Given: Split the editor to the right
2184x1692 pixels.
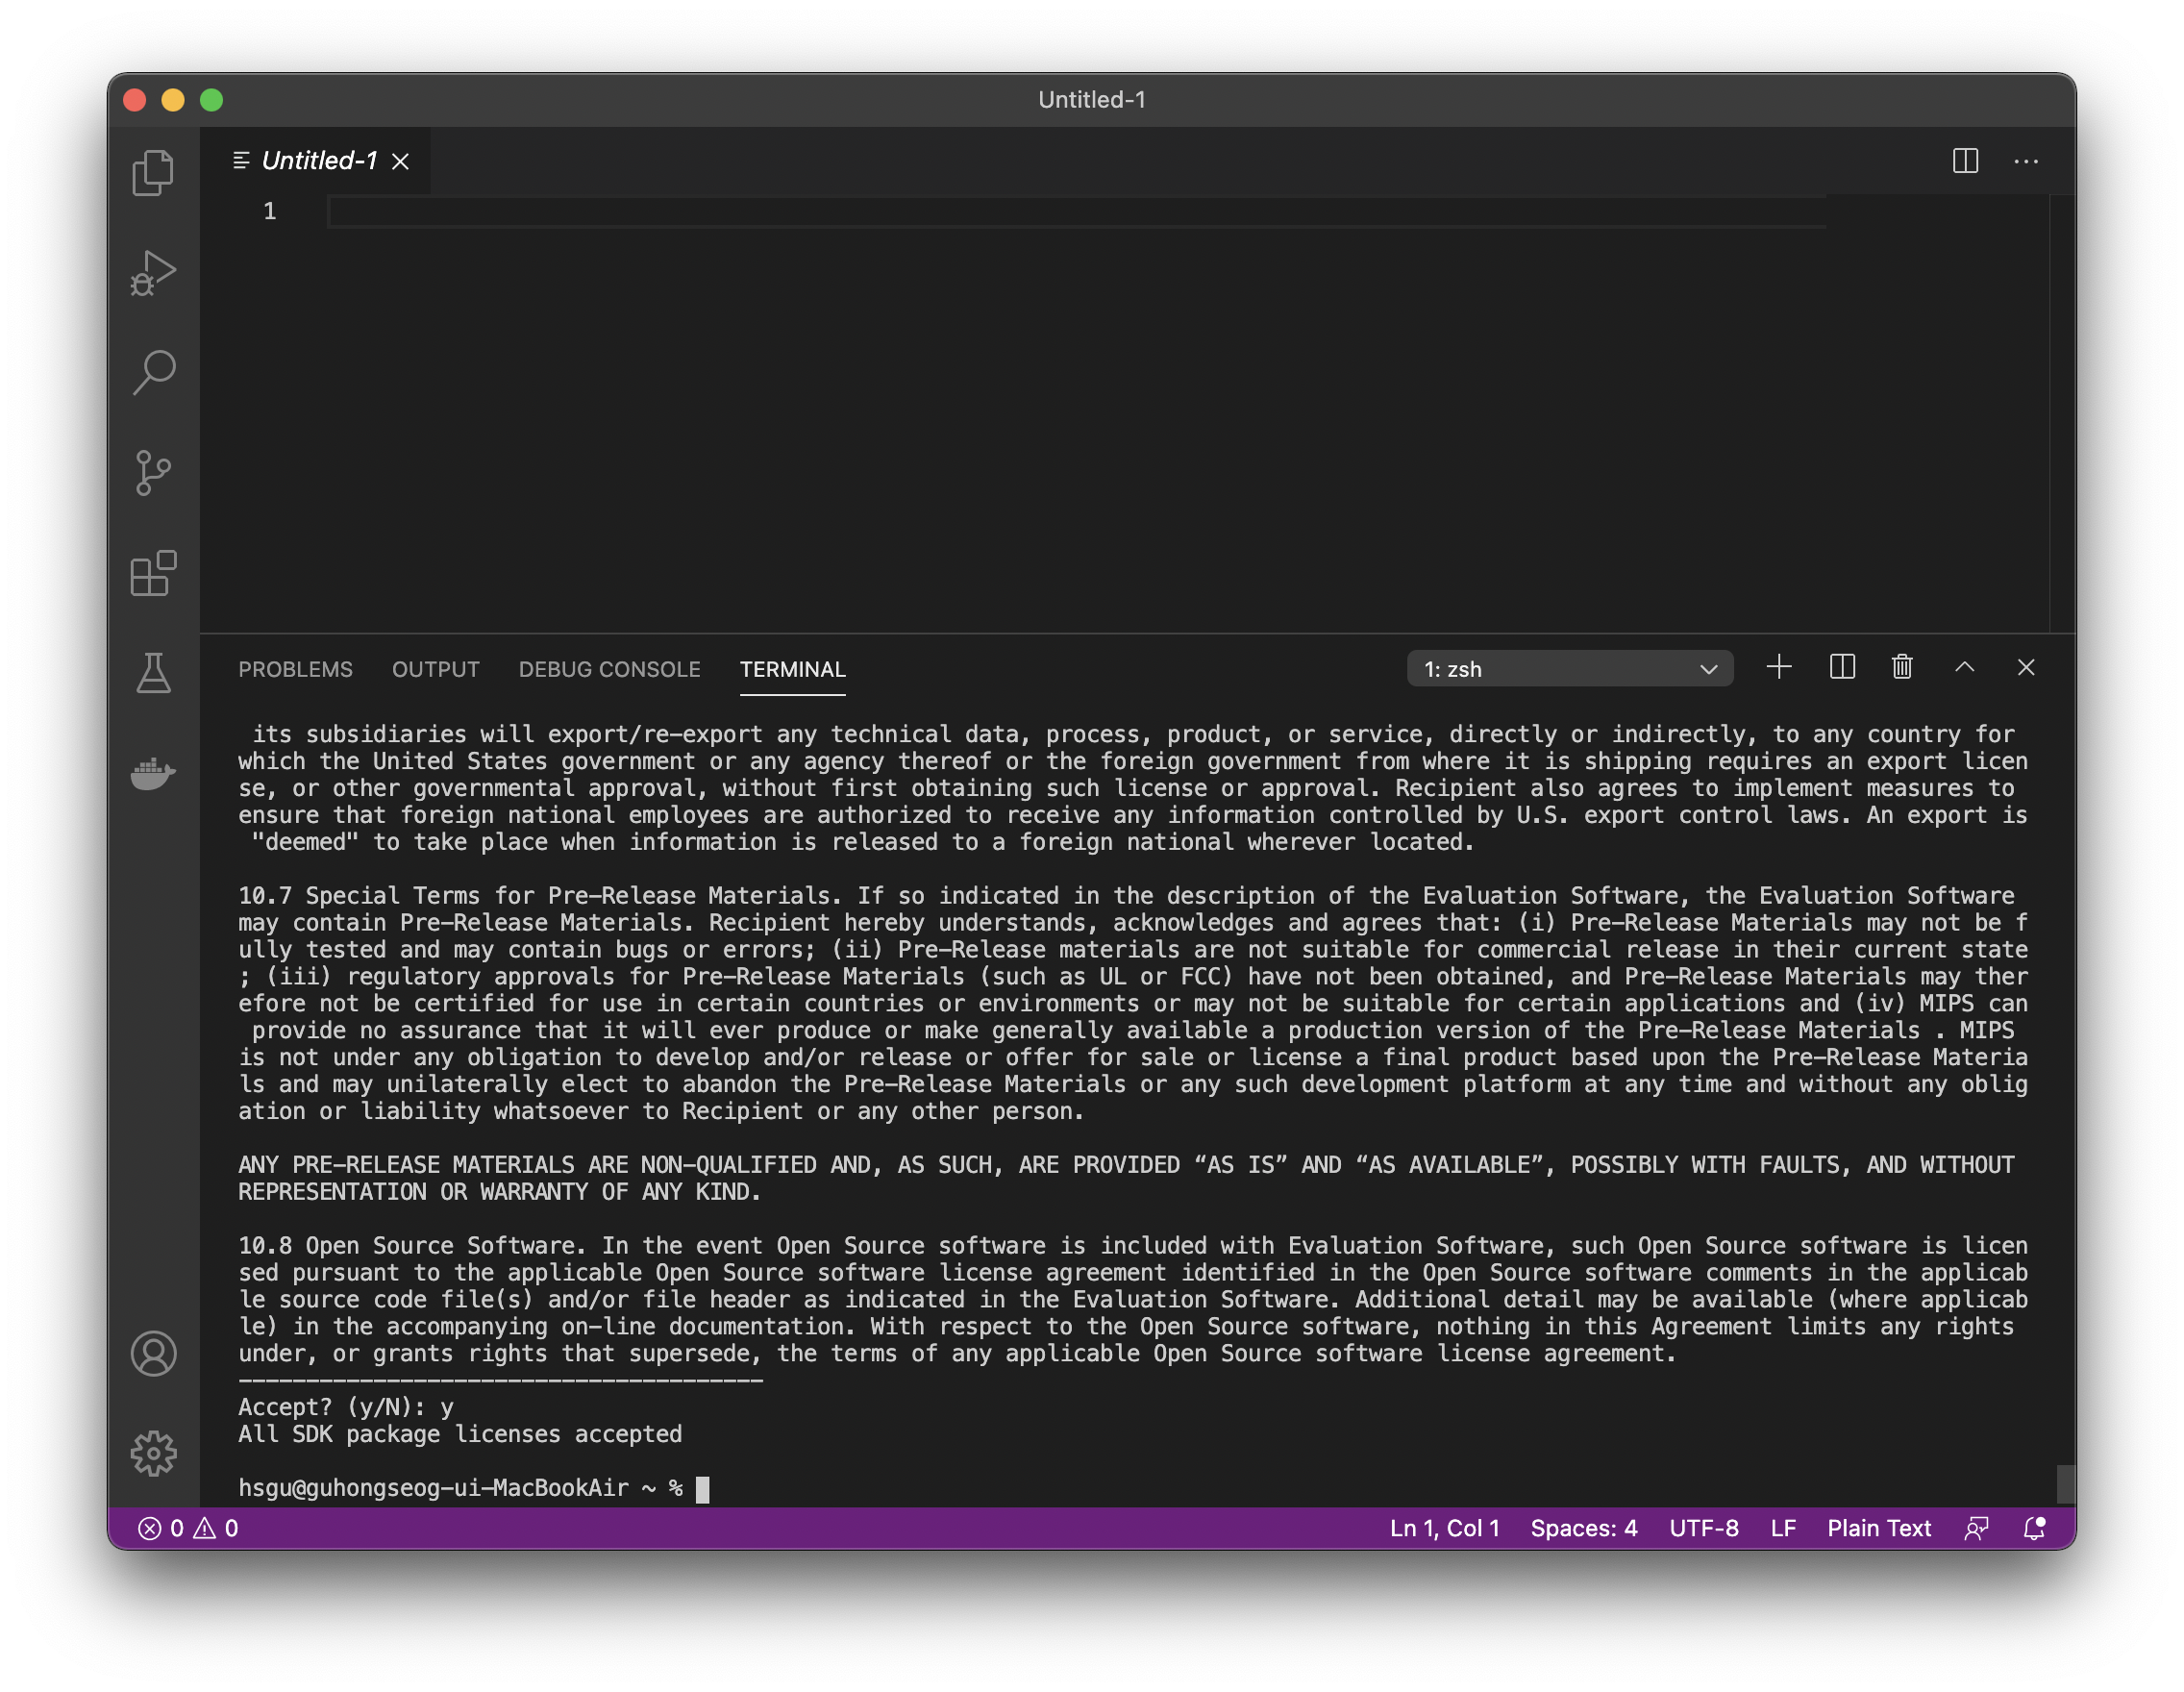Looking at the screenshot, I should (x=1965, y=161).
